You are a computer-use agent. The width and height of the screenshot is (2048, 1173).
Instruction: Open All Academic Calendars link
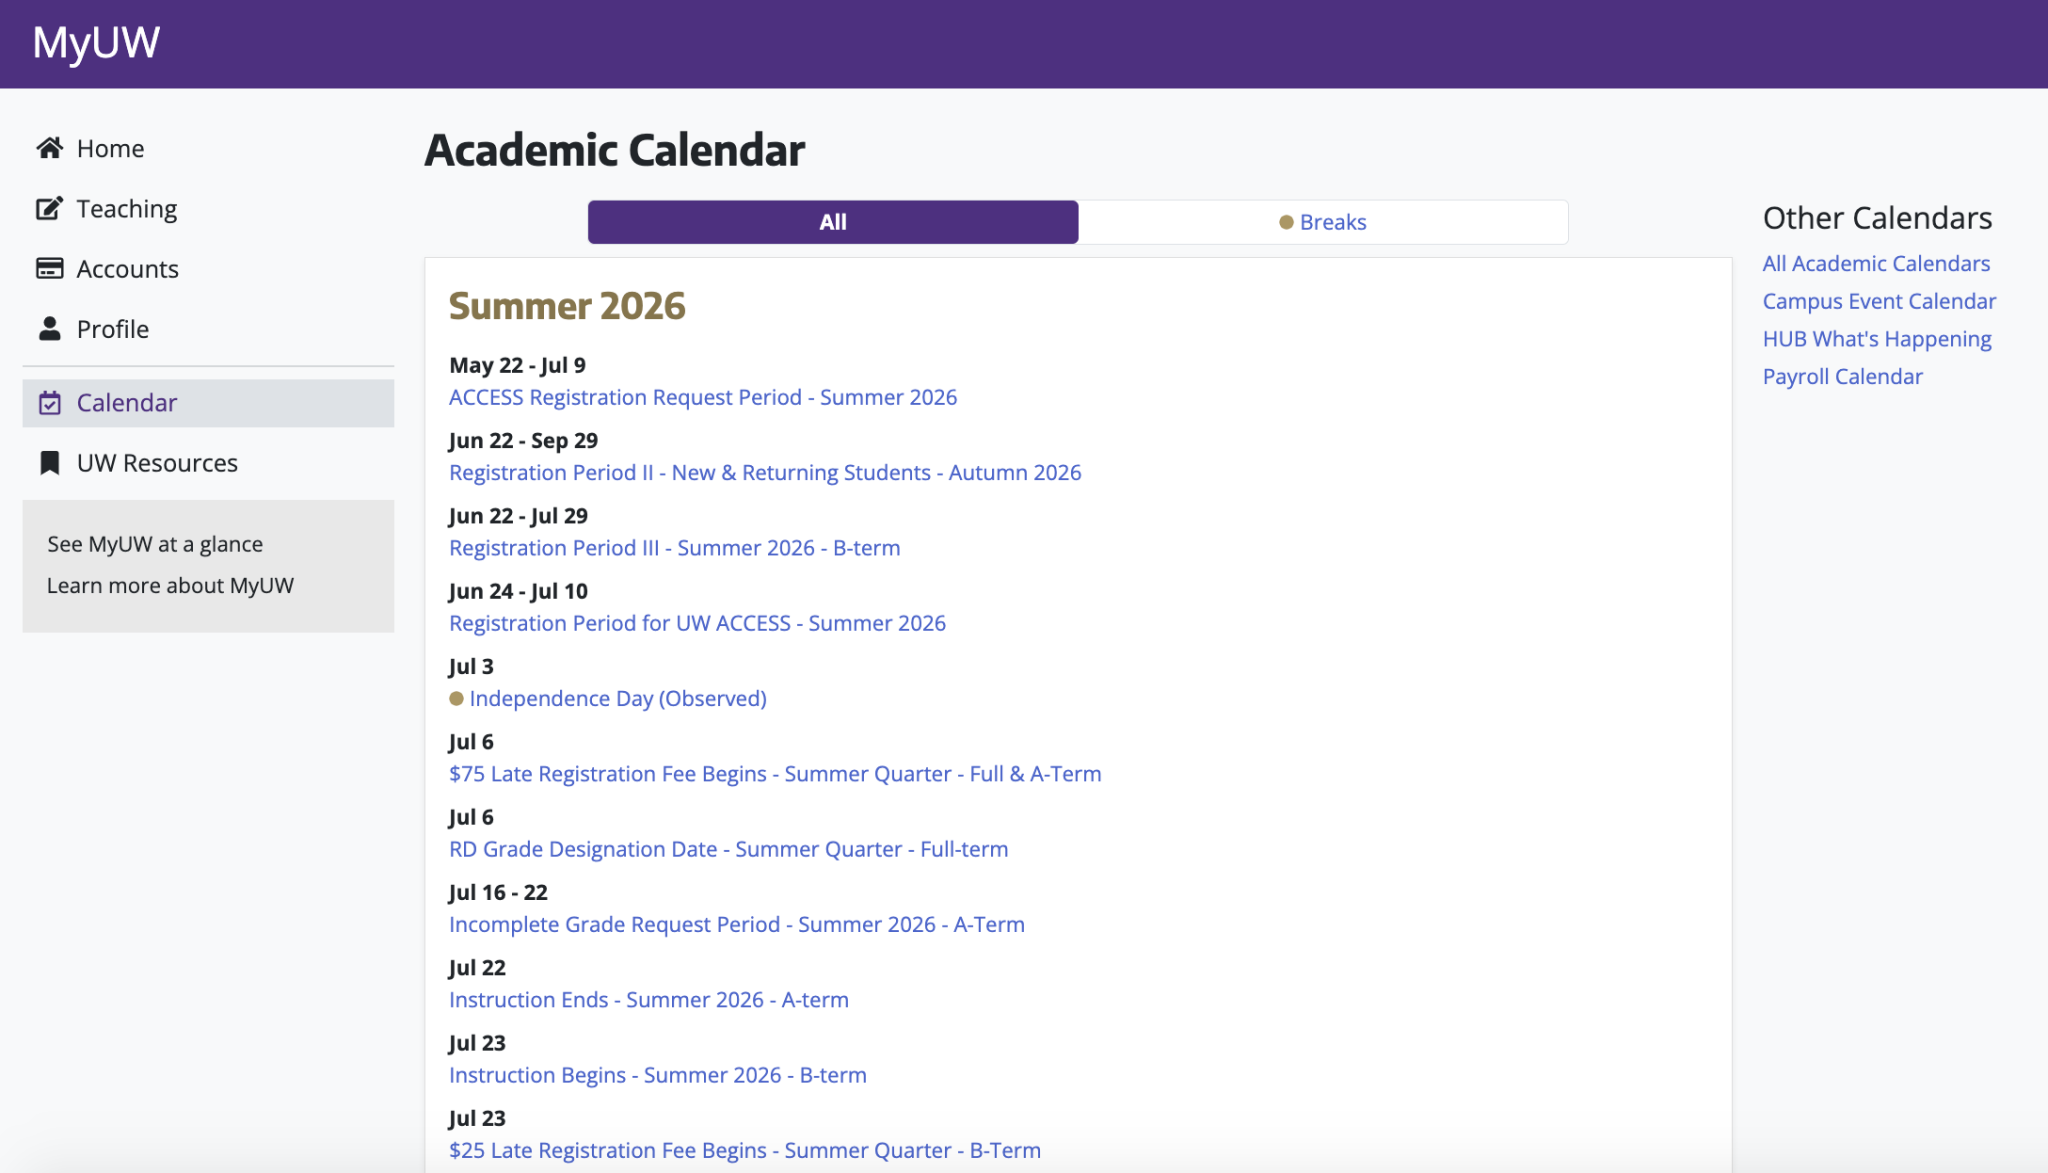(x=1876, y=264)
